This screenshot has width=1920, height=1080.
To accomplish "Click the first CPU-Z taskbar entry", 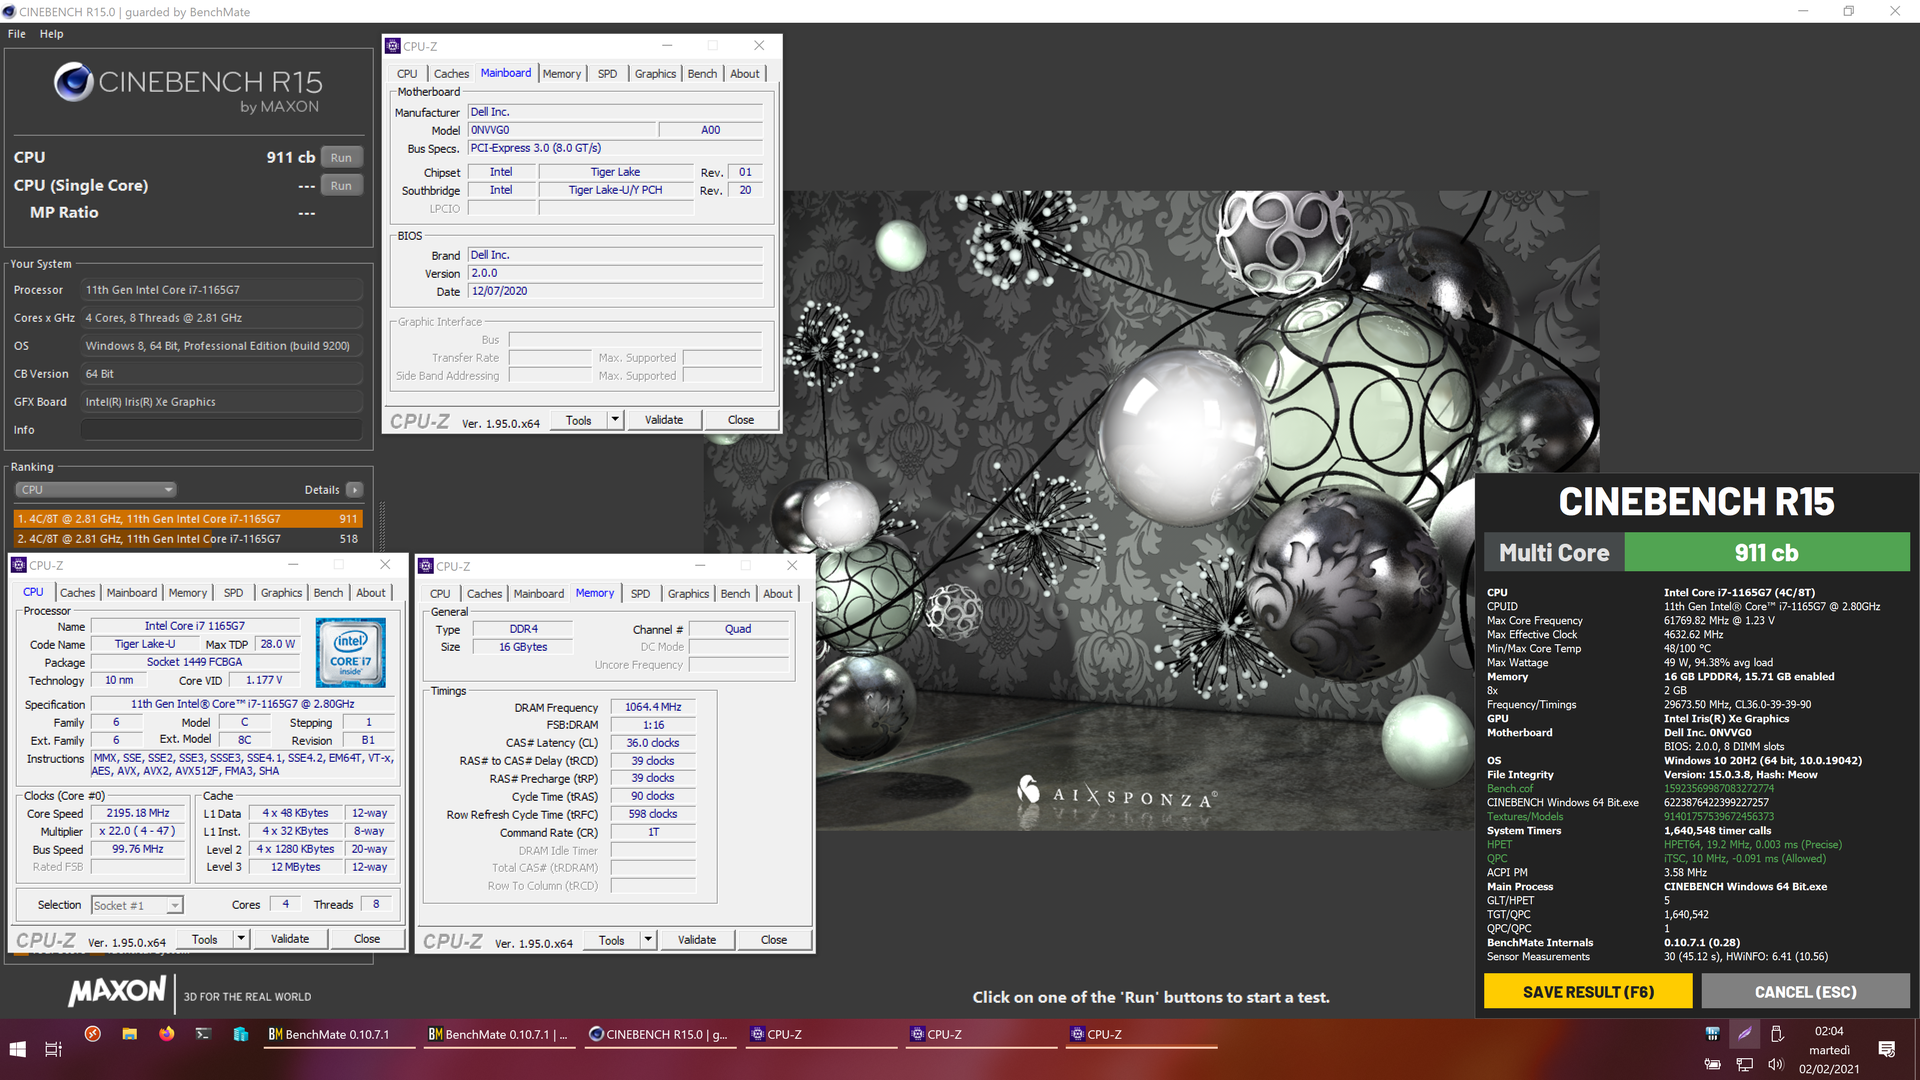I will point(820,1034).
